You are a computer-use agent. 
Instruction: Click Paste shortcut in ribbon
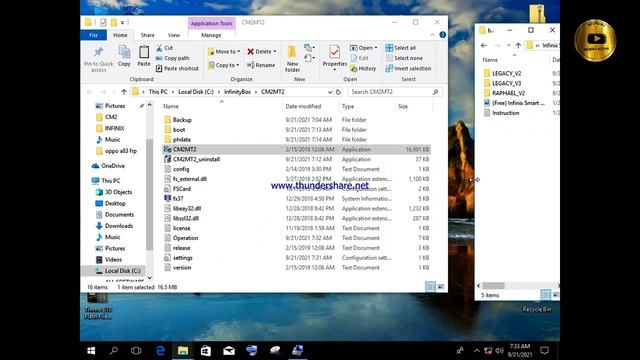(177, 68)
